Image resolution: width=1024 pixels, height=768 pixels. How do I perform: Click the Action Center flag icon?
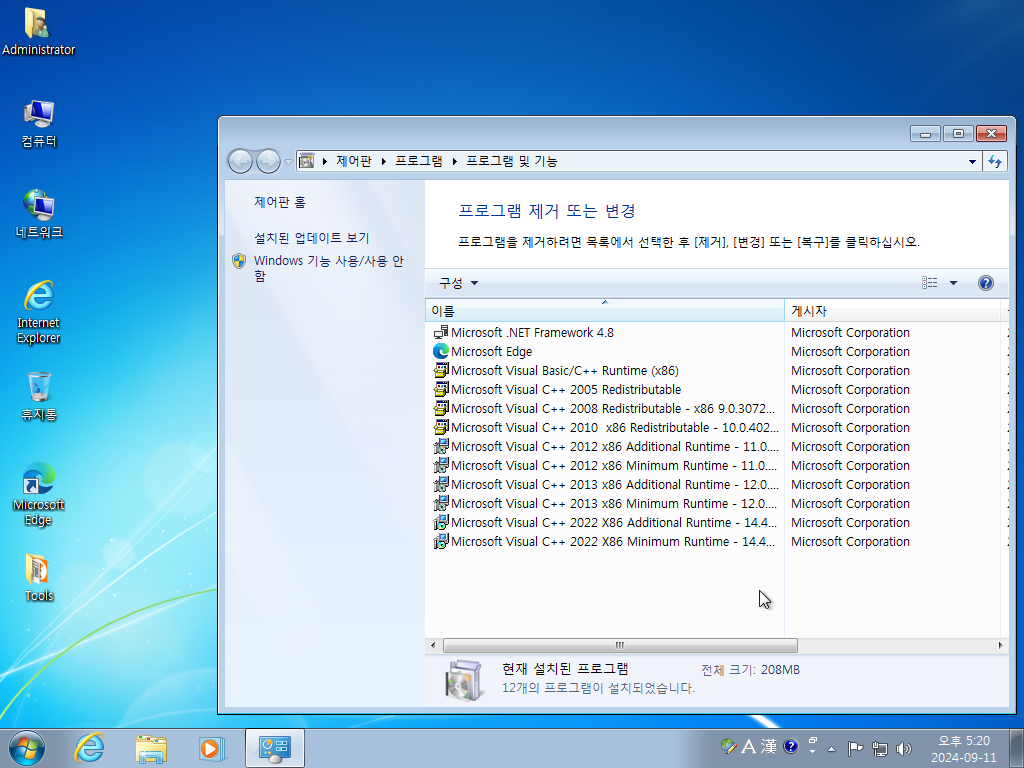856,748
